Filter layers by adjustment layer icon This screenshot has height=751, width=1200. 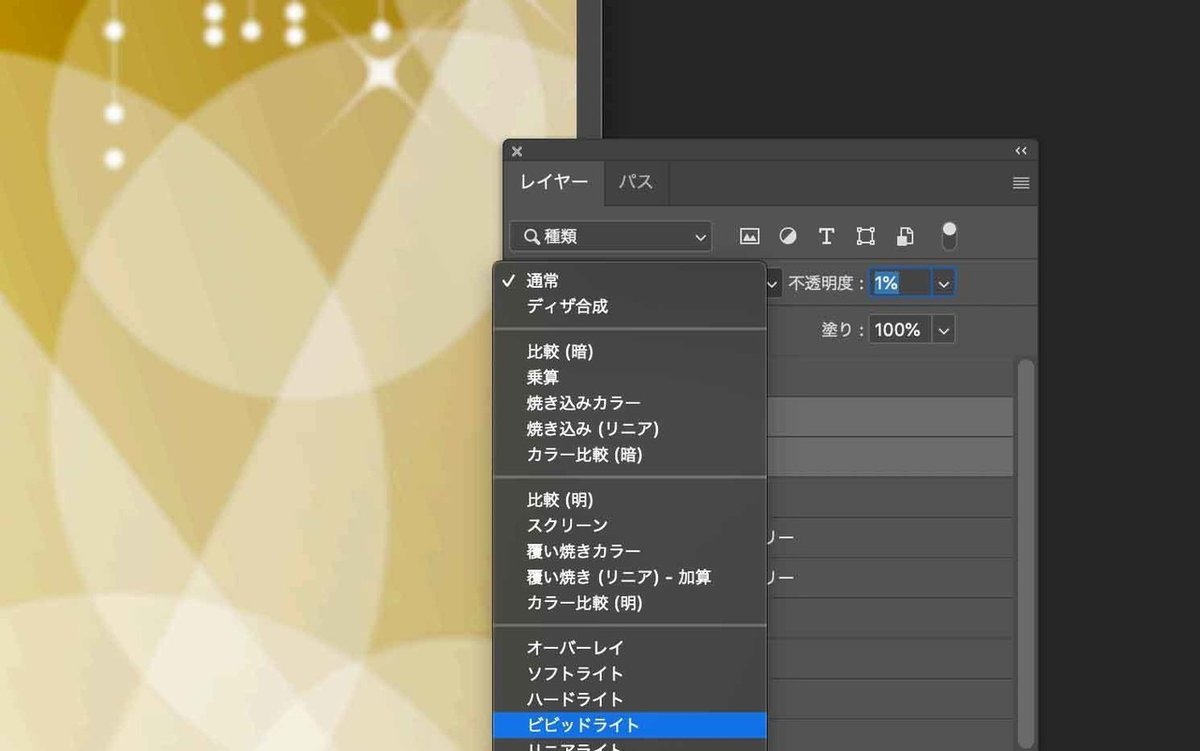pos(788,237)
